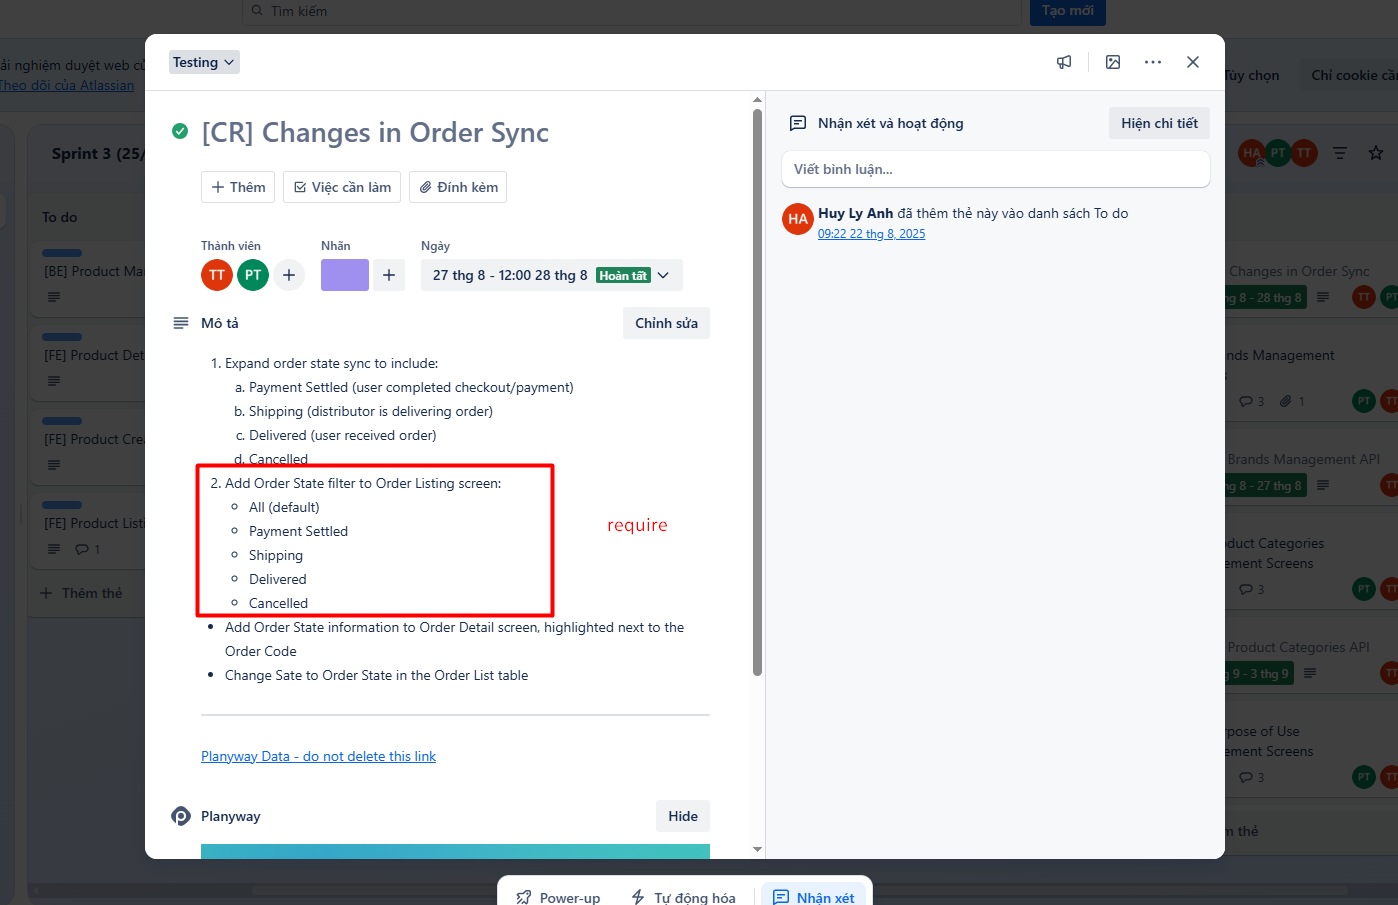Click the purple label color swatch
Screen dimensions: 1398x905
pyautogui.click(x=345, y=275)
